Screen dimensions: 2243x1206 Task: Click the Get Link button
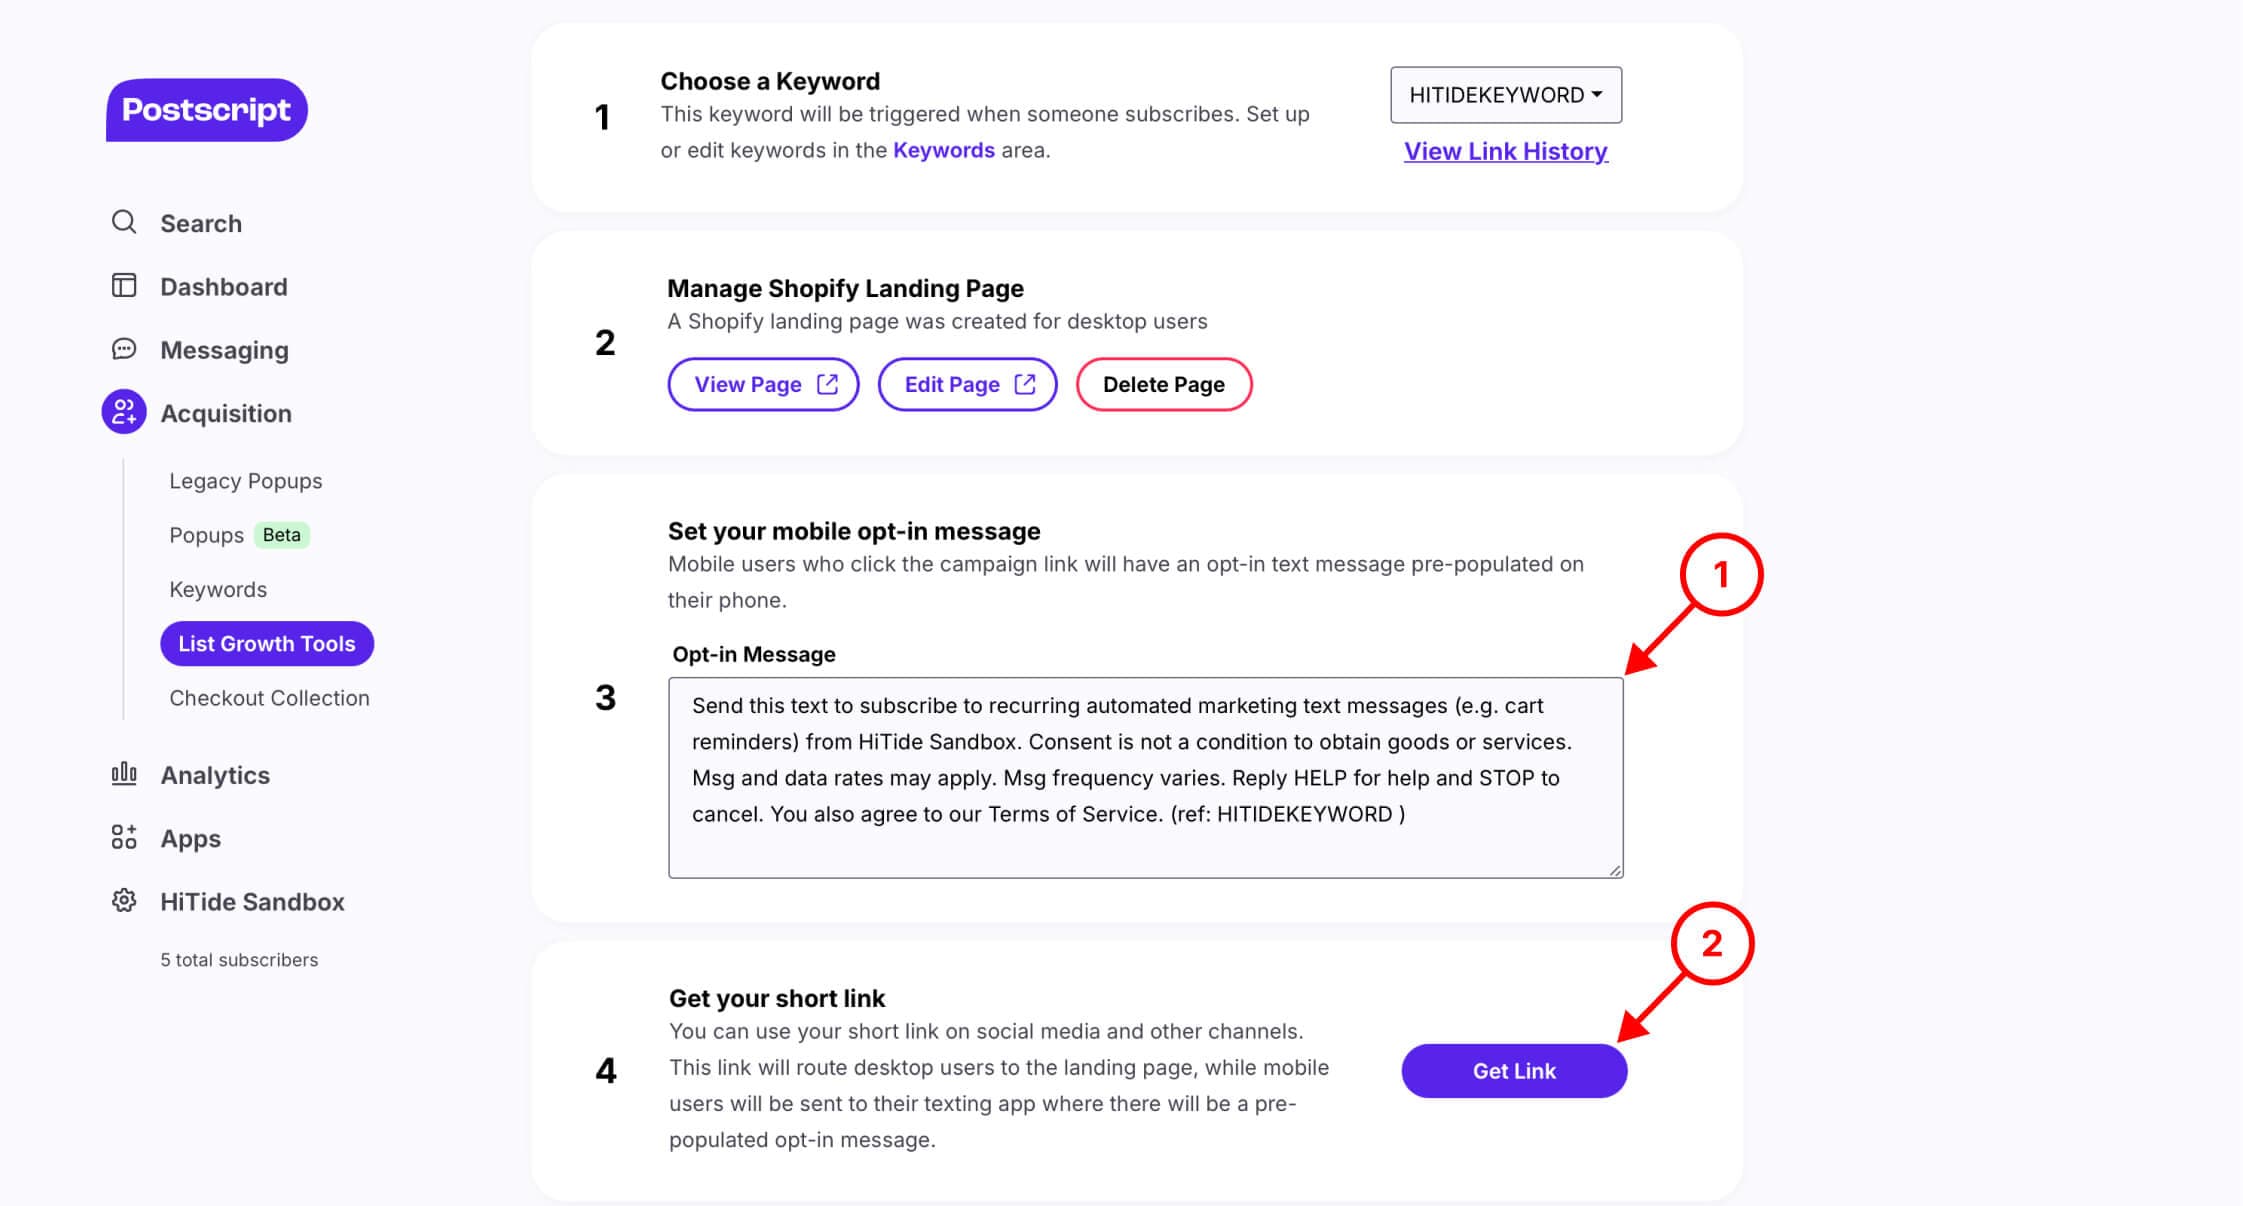pos(1514,1071)
